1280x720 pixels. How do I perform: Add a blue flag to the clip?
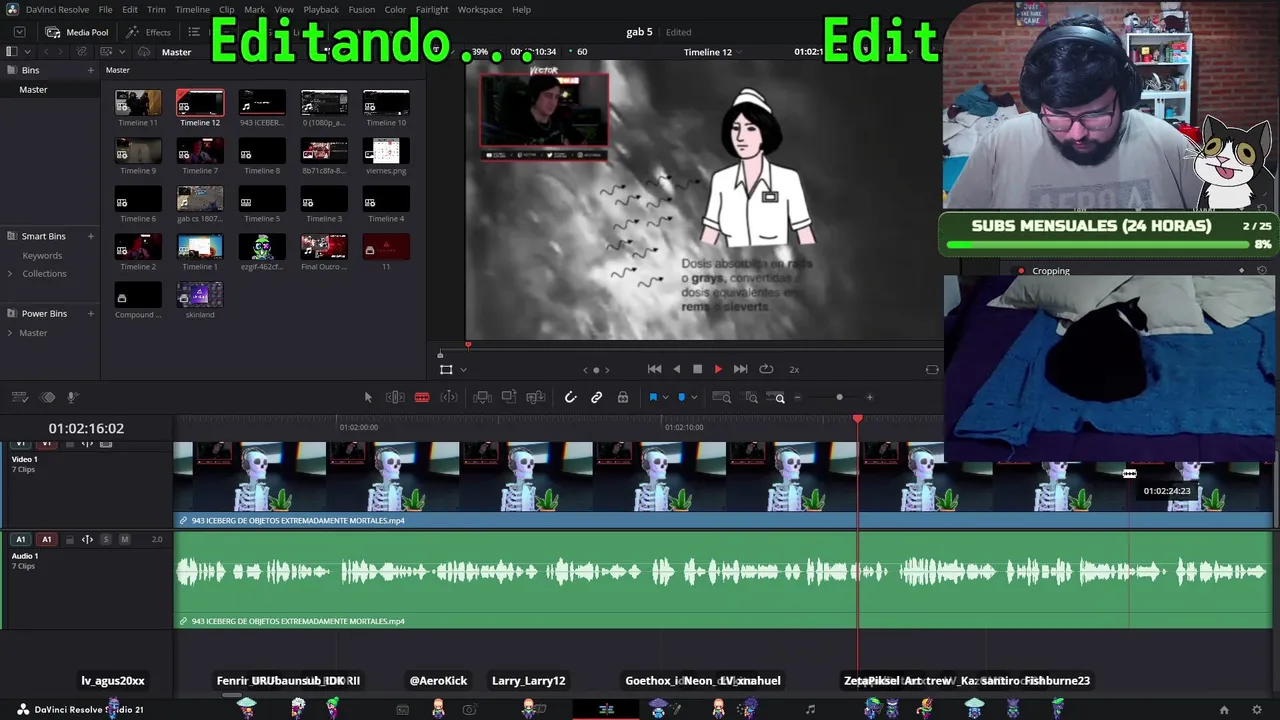(653, 398)
